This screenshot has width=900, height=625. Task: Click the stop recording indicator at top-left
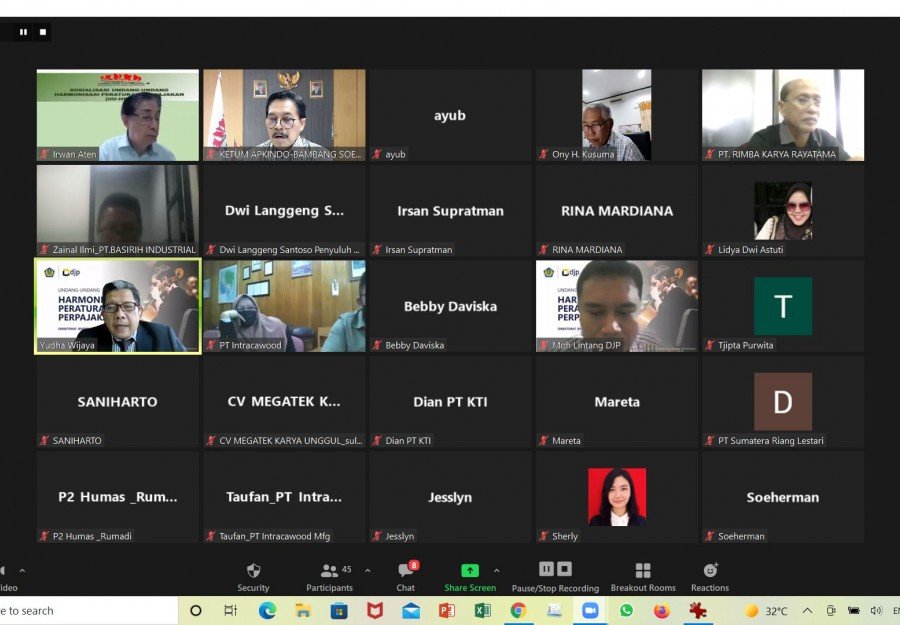click(x=43, y=32)
